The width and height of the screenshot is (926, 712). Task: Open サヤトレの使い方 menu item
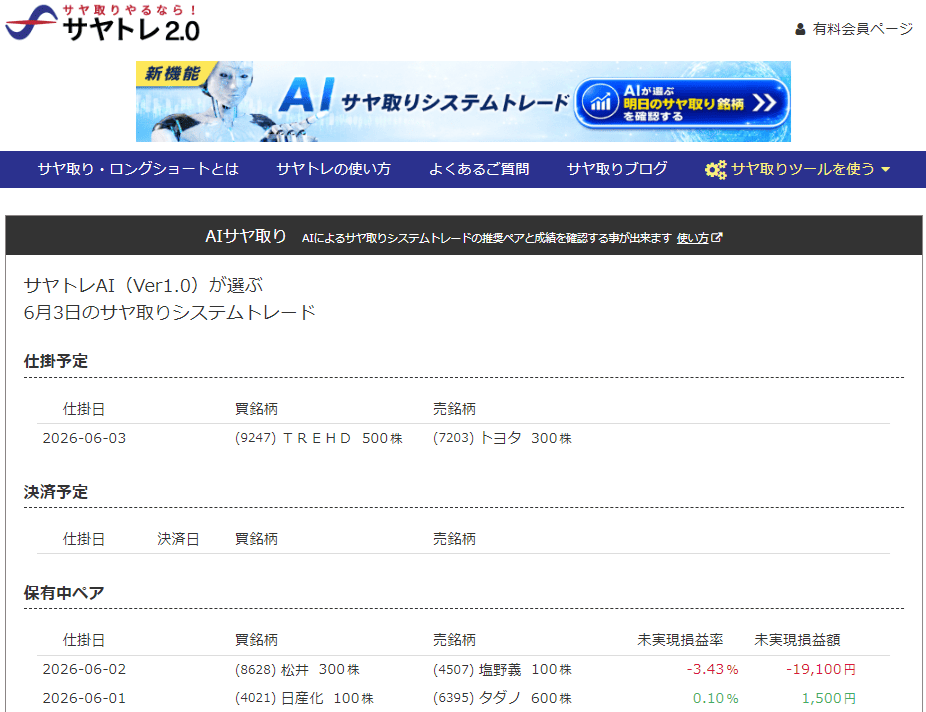[334, 169]
